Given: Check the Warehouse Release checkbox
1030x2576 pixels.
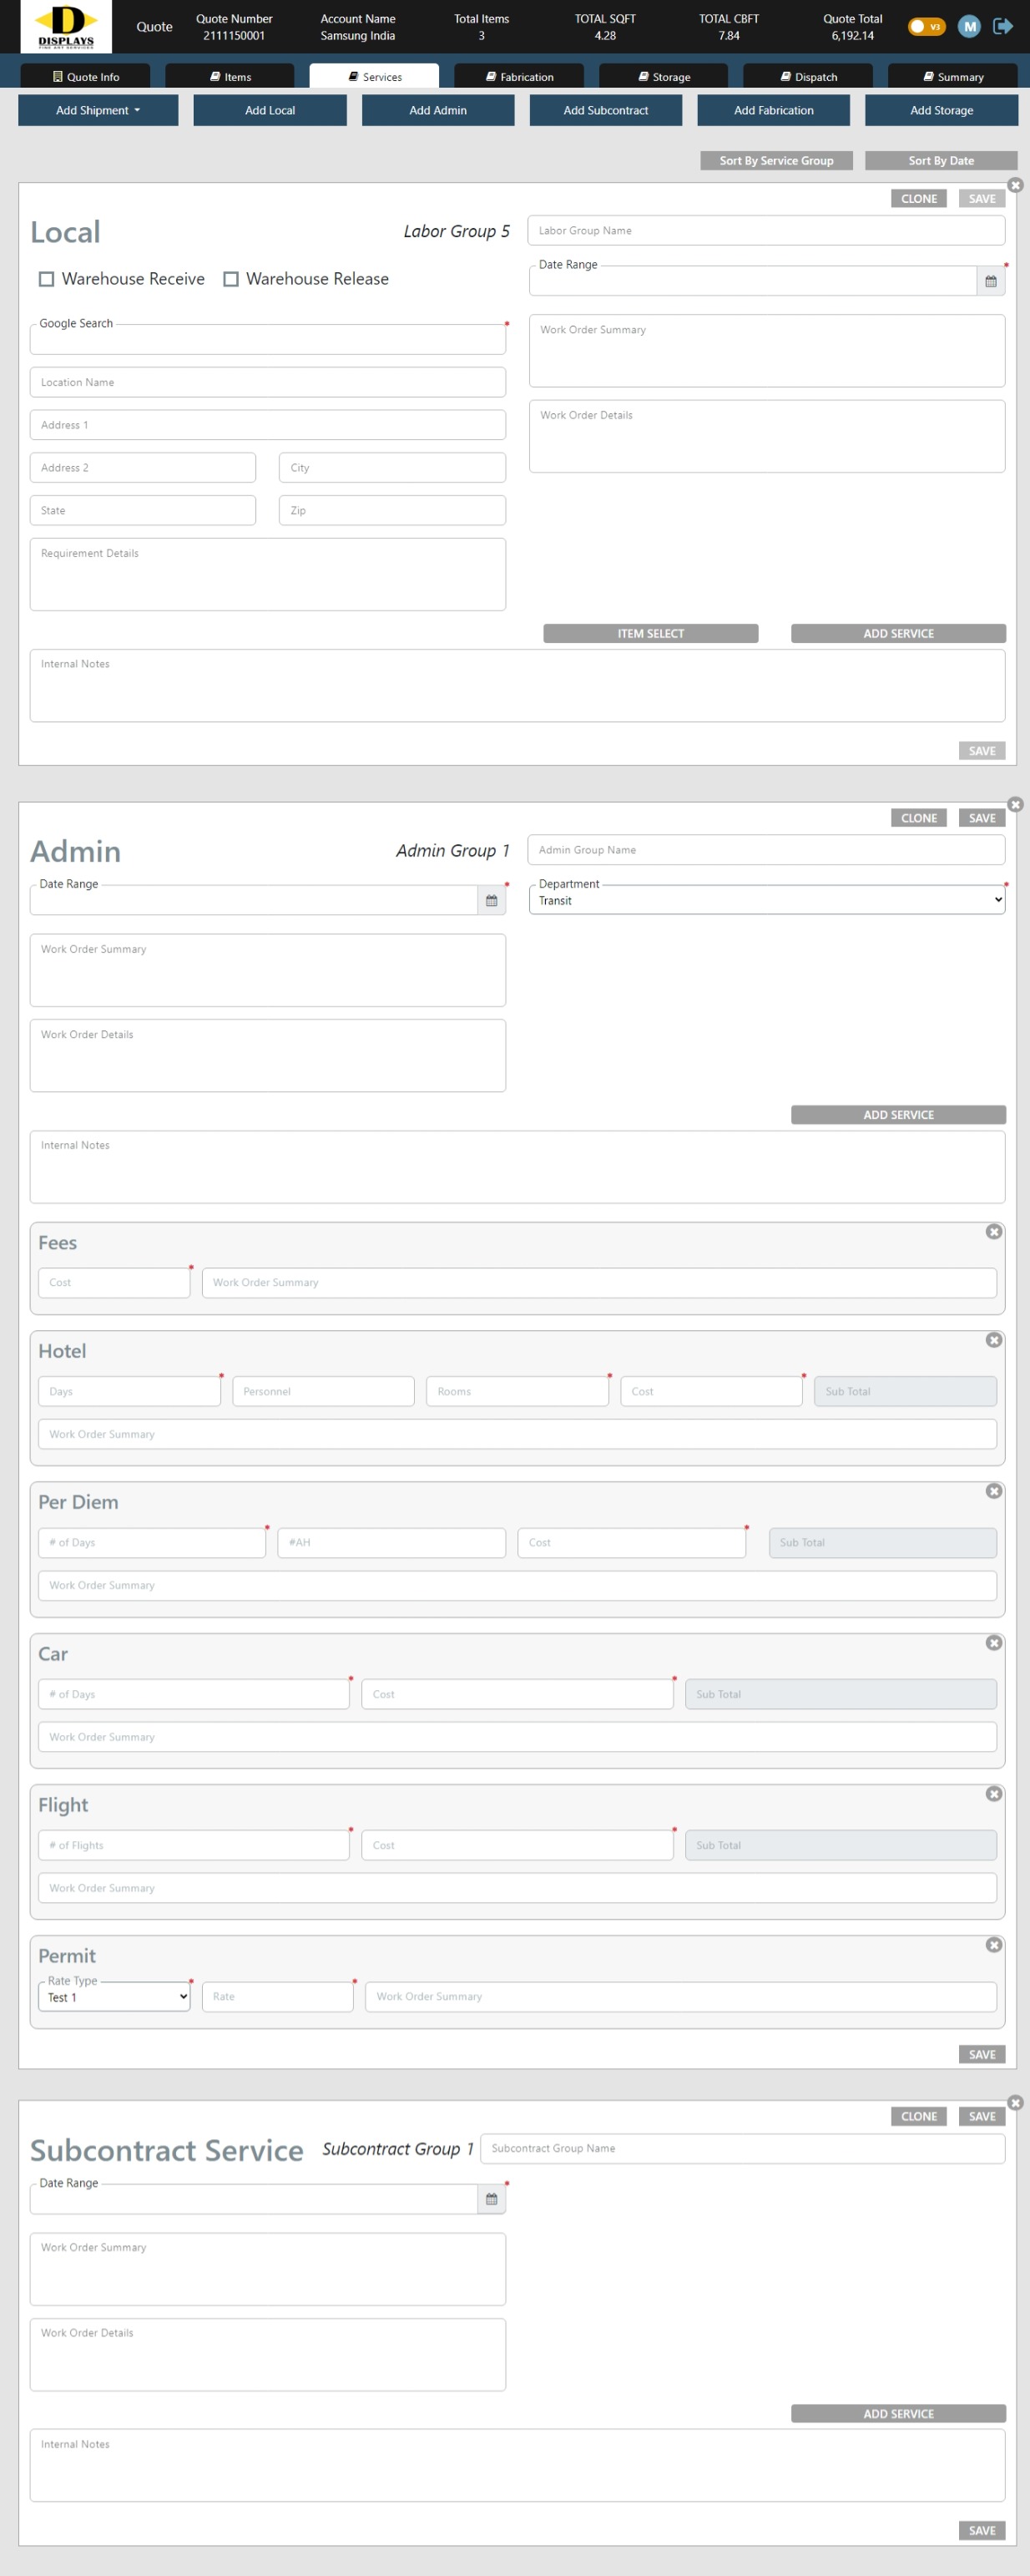Looking at the screenshot, I should pyautogui.click(x=231, y=279).
